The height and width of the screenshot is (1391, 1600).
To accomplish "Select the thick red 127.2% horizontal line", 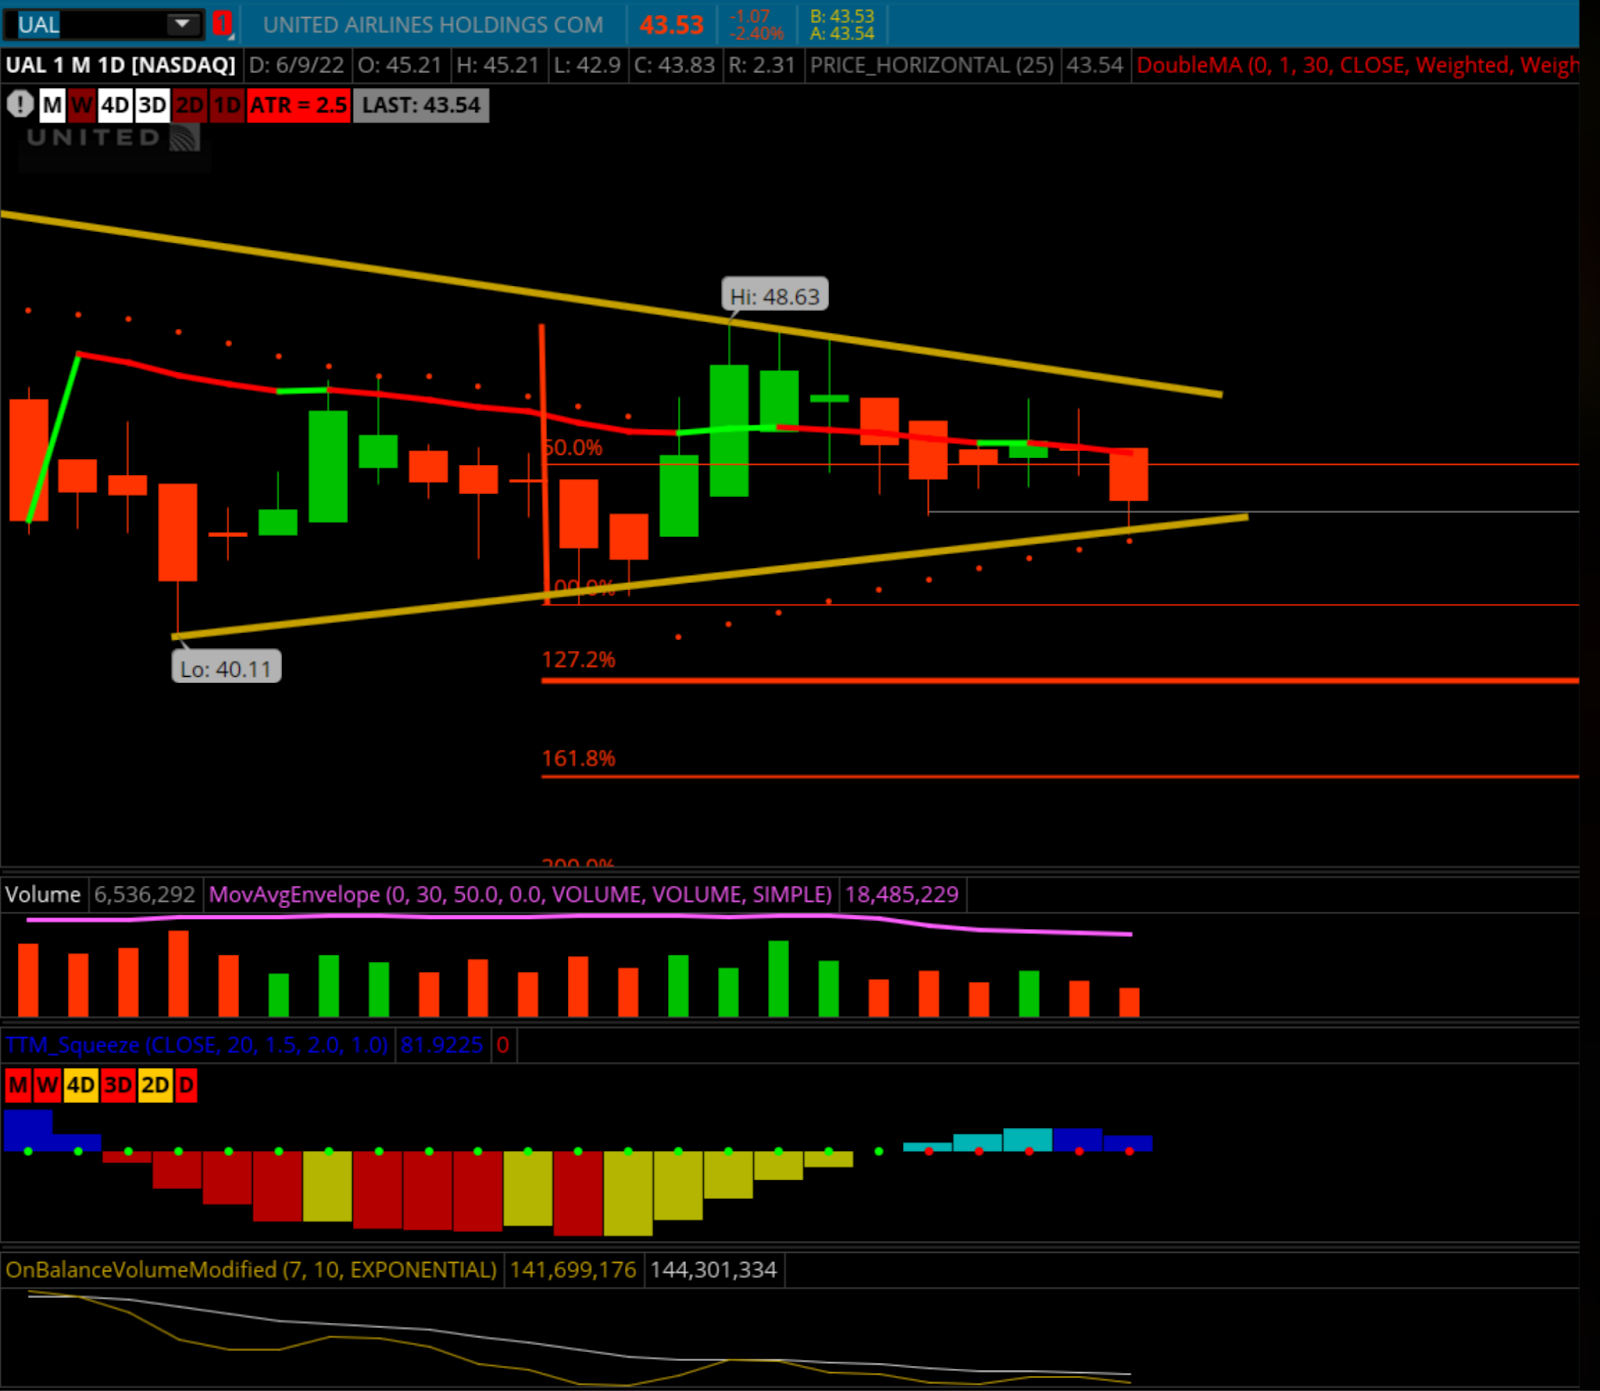I will point(1060,681).
